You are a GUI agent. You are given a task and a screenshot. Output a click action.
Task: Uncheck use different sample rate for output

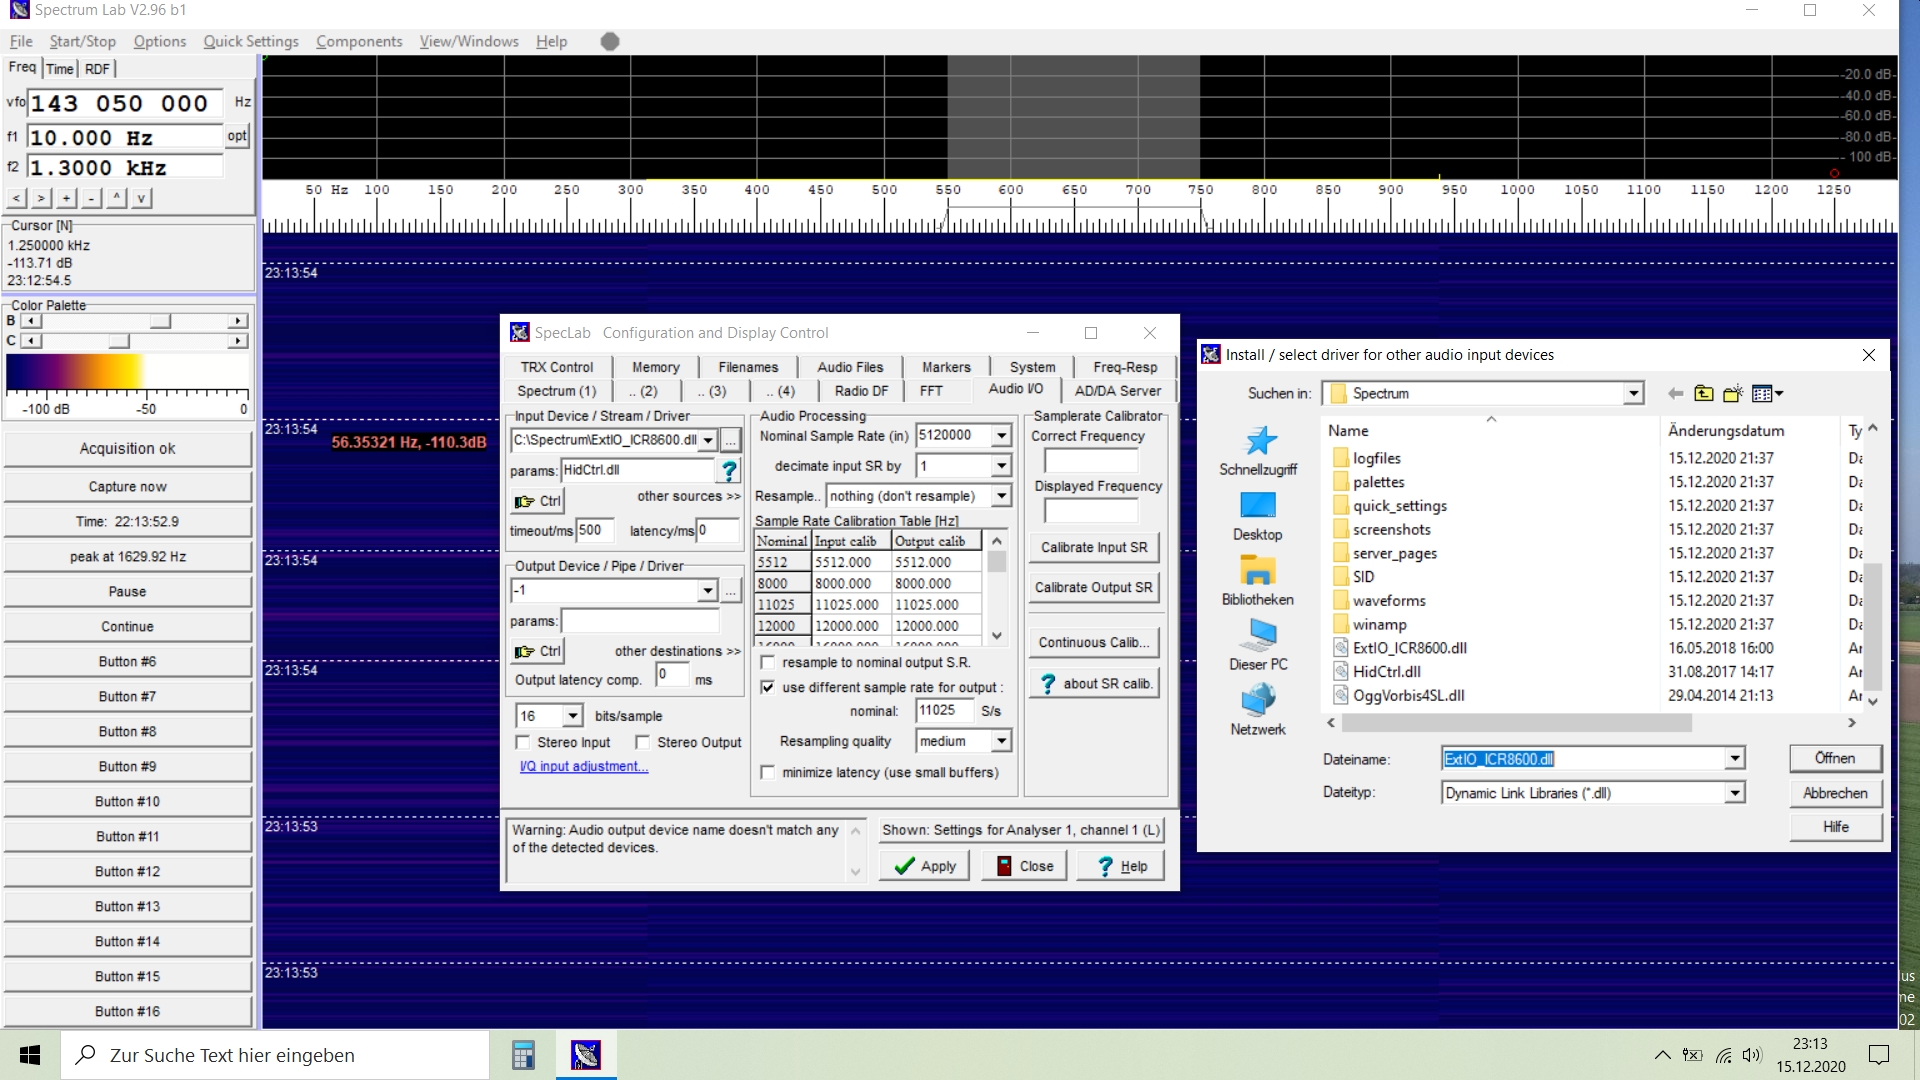coord(768,688)
